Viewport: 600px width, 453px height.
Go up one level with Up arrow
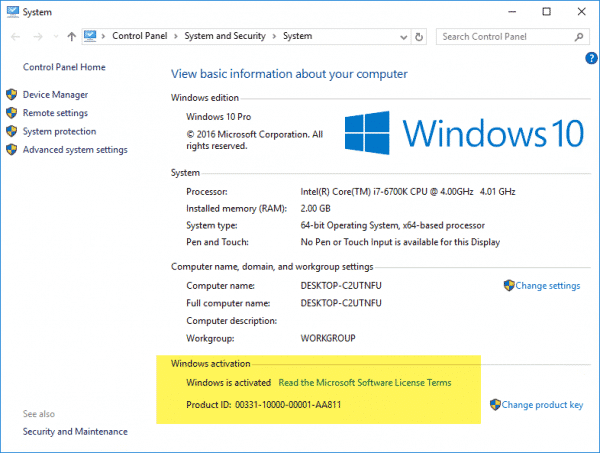[x=72, y=36]
